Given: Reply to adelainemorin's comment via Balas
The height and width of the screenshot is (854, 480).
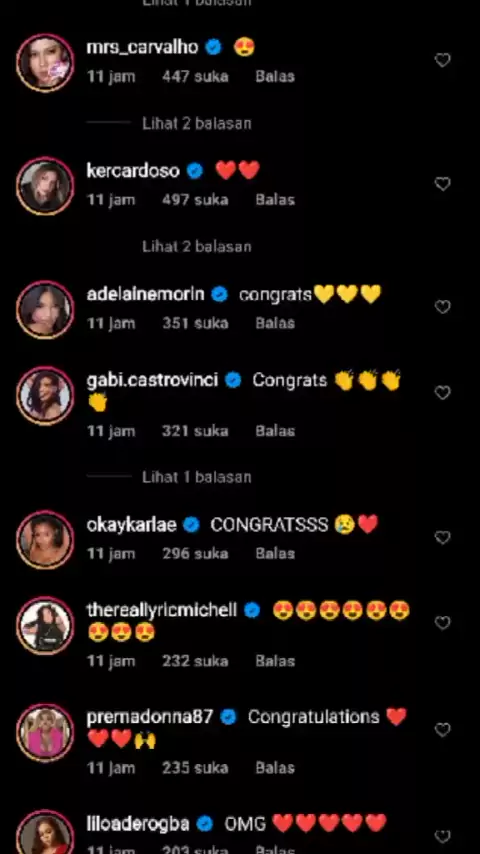Looking at the screenshot, I should 275,323.
